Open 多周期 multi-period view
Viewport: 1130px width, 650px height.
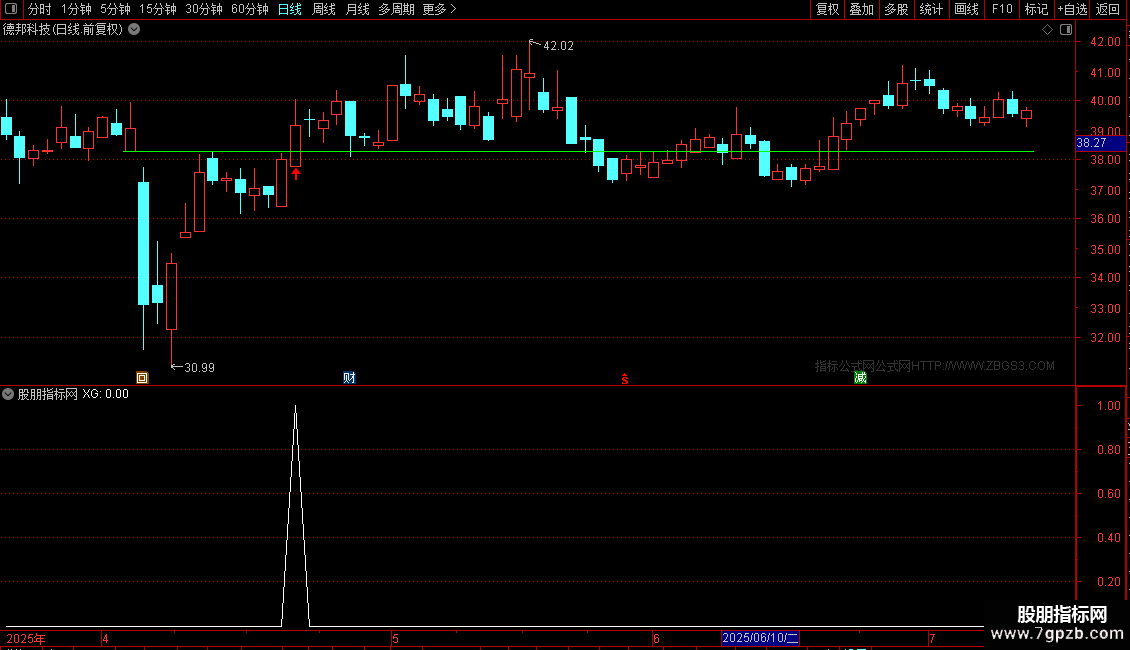(396, 9)
